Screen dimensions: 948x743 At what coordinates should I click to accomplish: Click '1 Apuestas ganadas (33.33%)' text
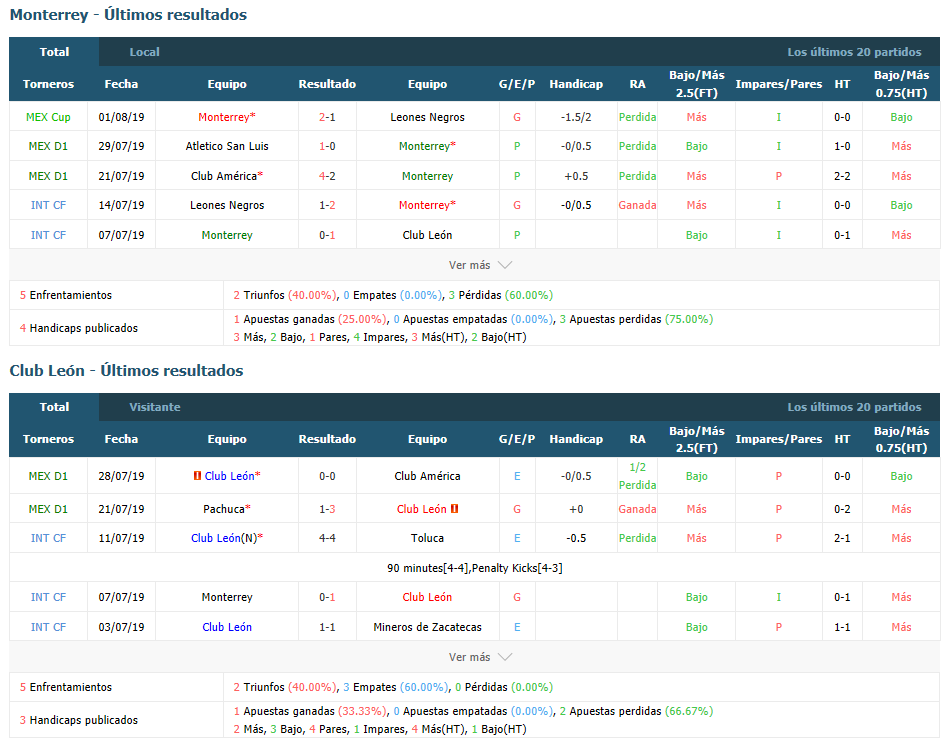[310, 711]
